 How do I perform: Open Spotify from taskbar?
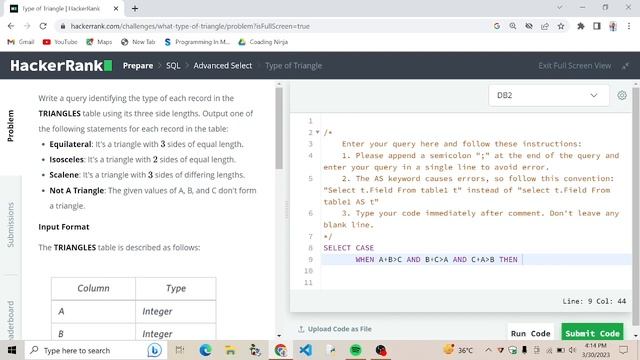tap(356, 350)
